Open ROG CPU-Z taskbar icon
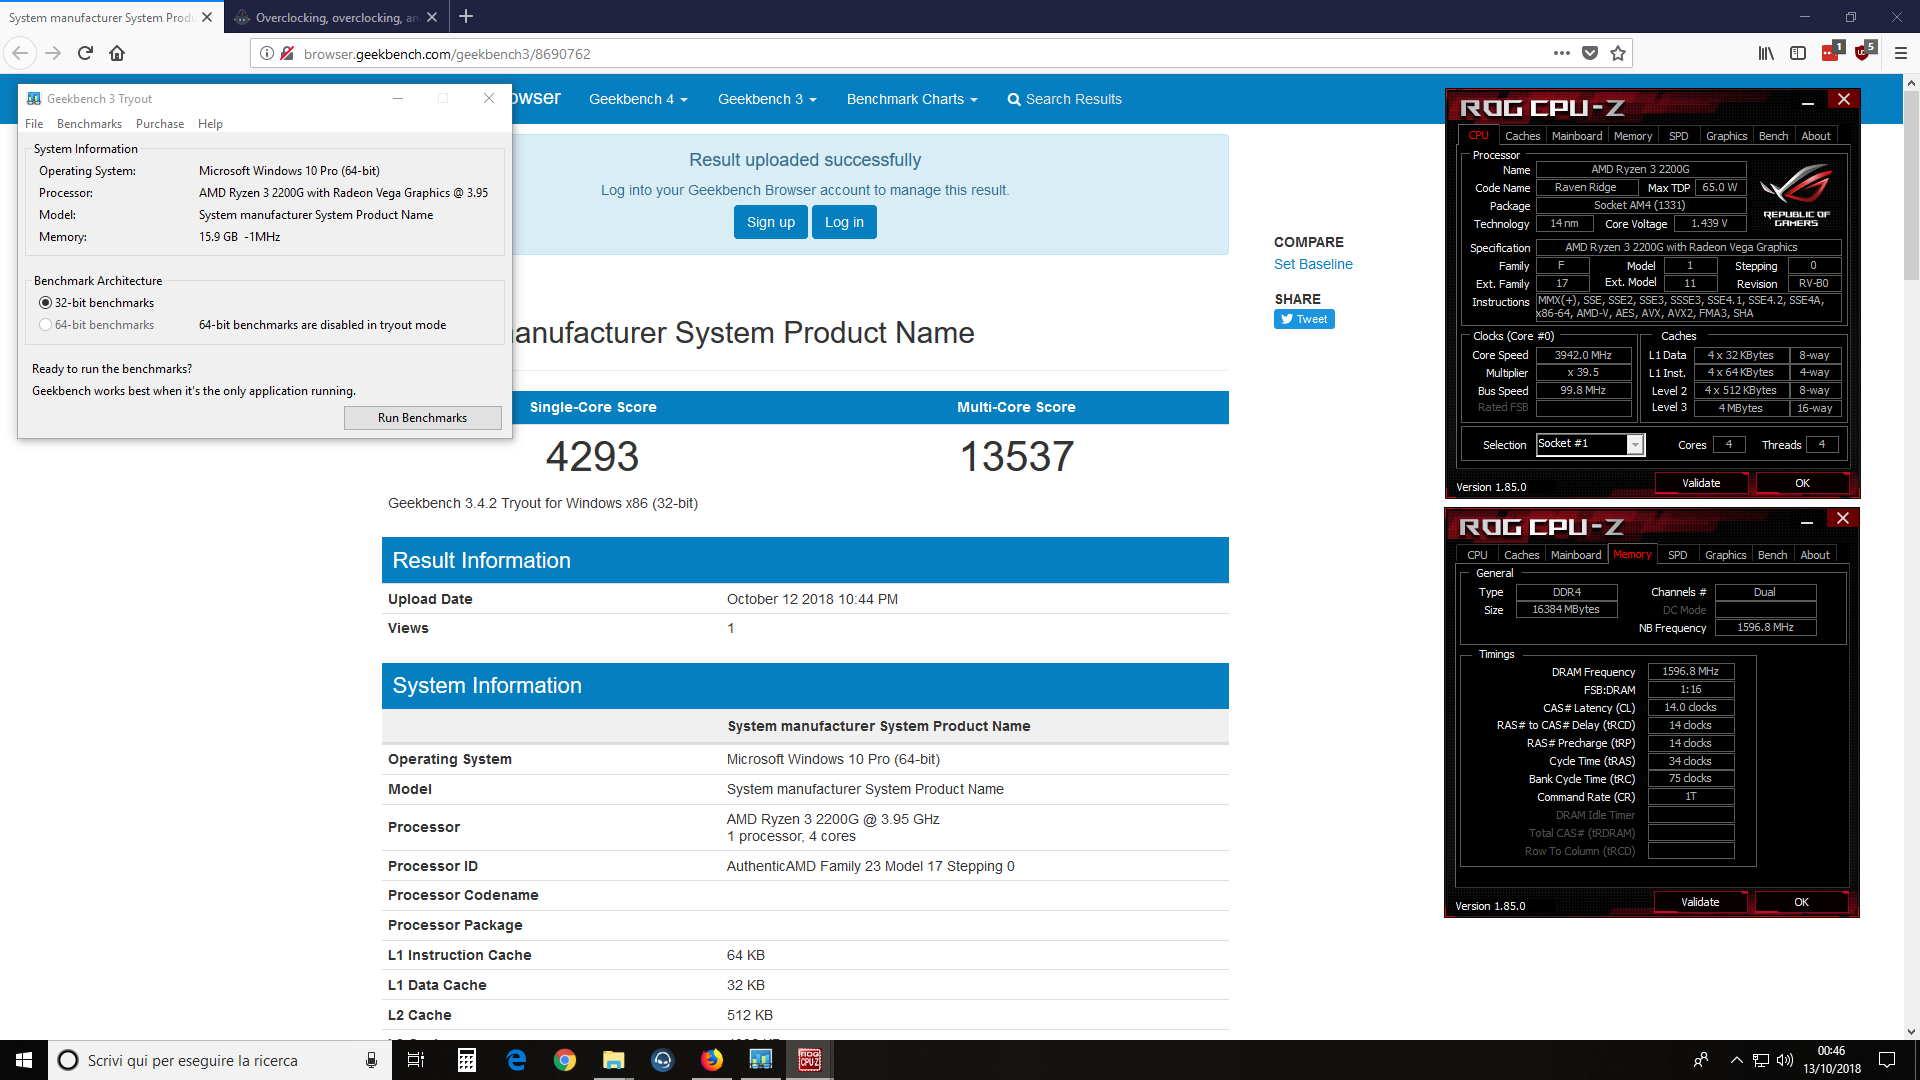This screenshot has width=1920, height=1080. click(810, 1060)
